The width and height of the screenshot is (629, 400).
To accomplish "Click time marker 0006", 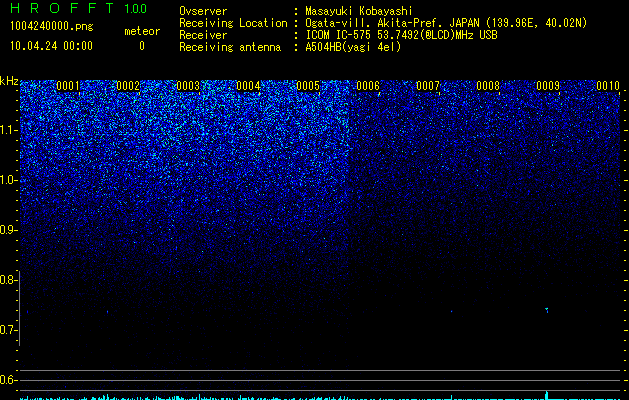I will [368, 86].
